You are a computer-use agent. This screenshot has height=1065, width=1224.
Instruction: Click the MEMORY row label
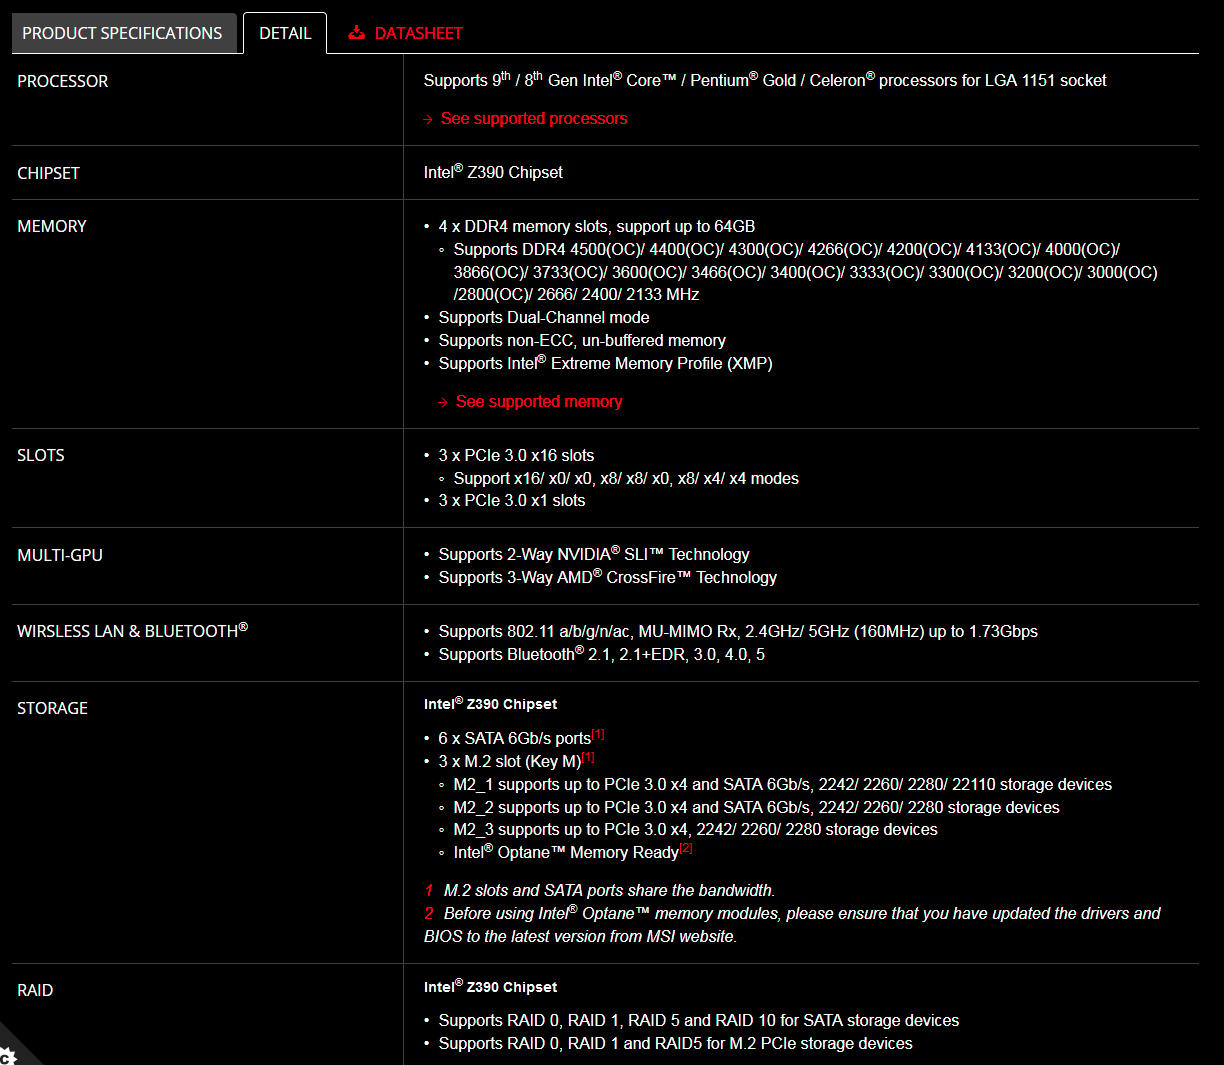click(x=52, y=226)
